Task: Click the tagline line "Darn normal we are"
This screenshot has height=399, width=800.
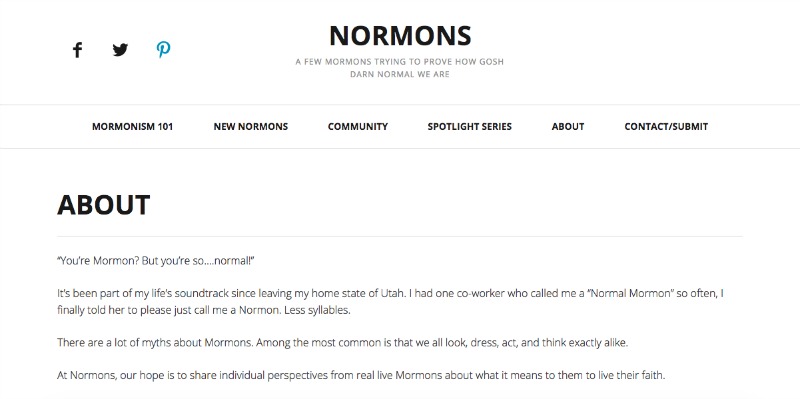Action: 399,74
